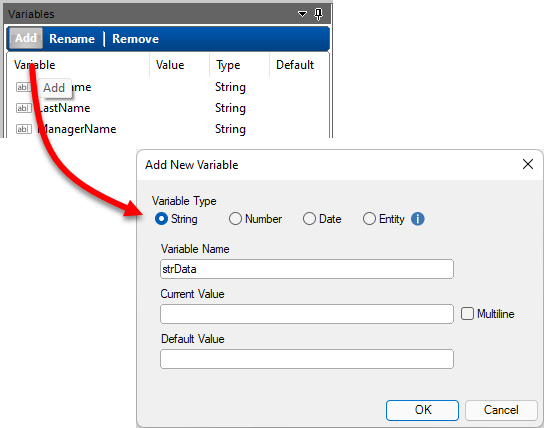
Task: Choose the Date variable type
Action: [309, 219]
